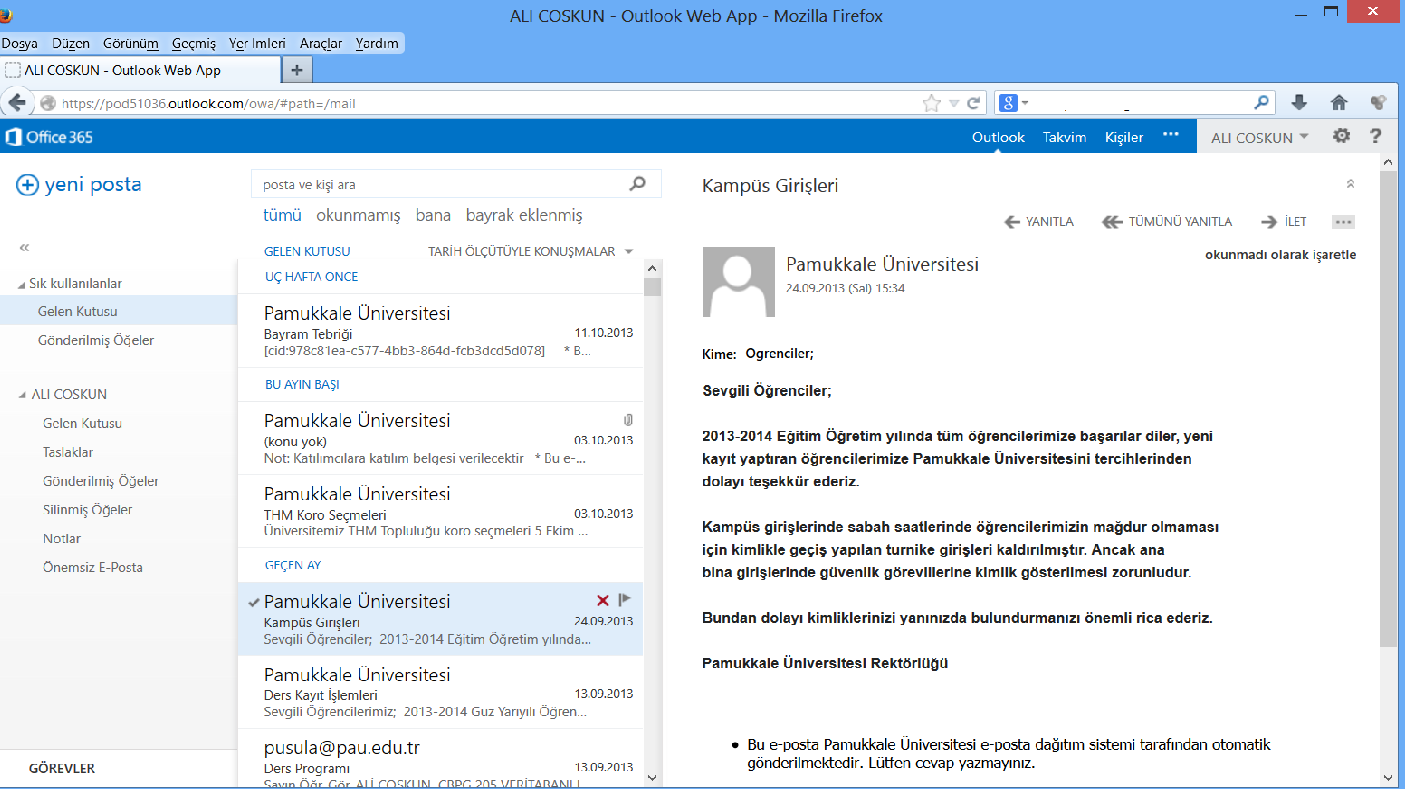Open TARIH ÖLÇÜTÜYLE KONUŞMALAR sort dropdown
Viewport: 1405px width, 789px height.
coord(531,252)
